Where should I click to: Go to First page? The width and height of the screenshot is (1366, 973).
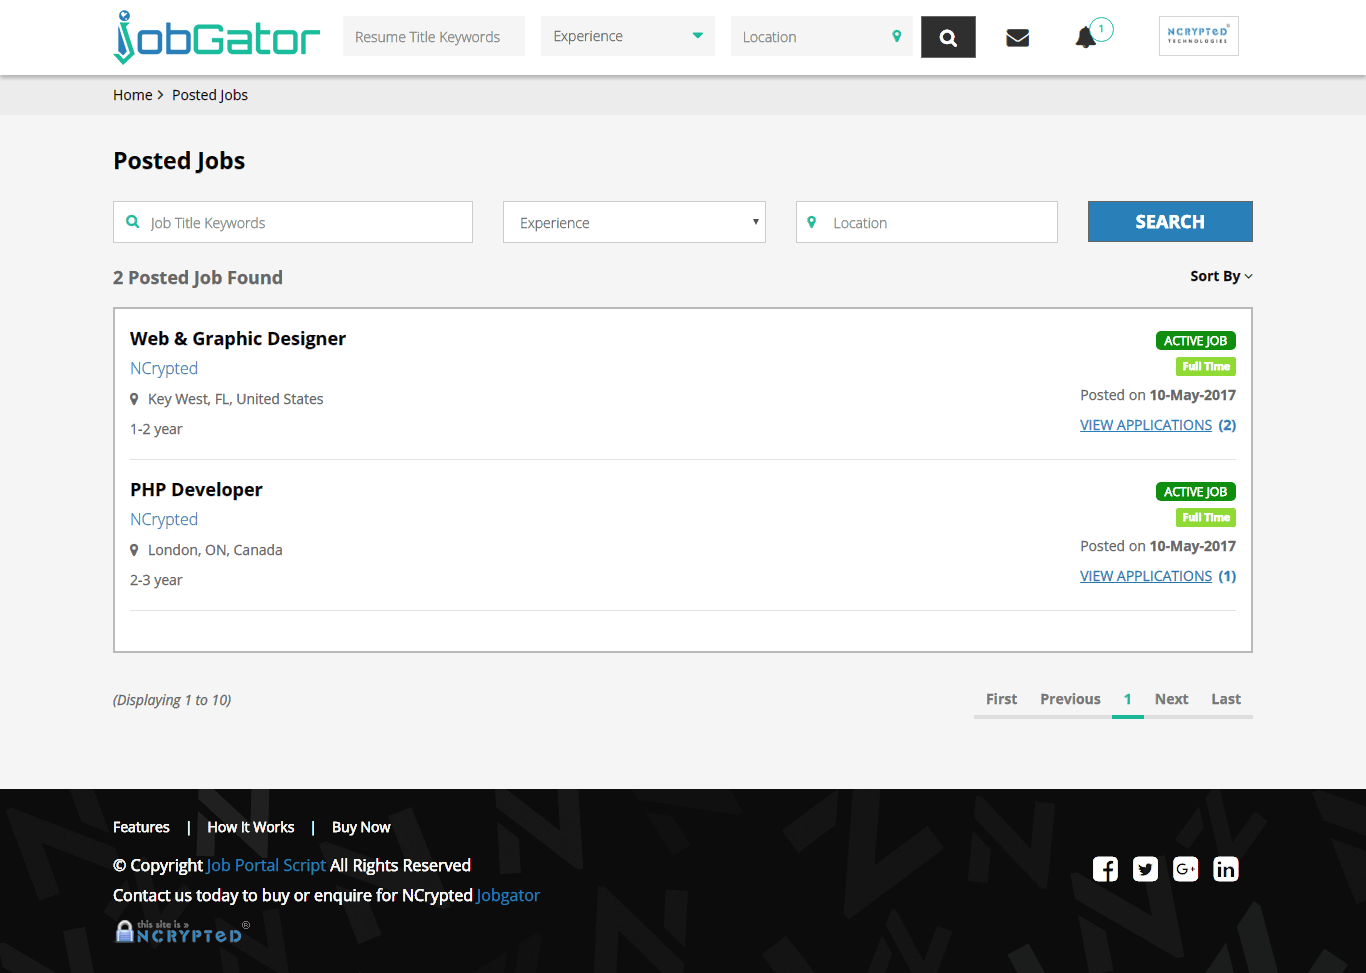click(x=1001, y=699)
